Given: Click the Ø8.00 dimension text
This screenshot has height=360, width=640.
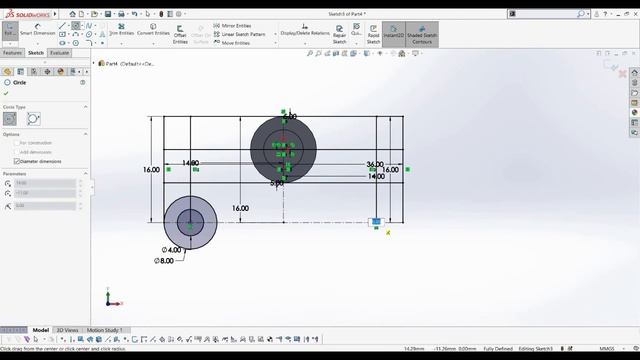Looking at the screenshot, I should pos(164,261).
